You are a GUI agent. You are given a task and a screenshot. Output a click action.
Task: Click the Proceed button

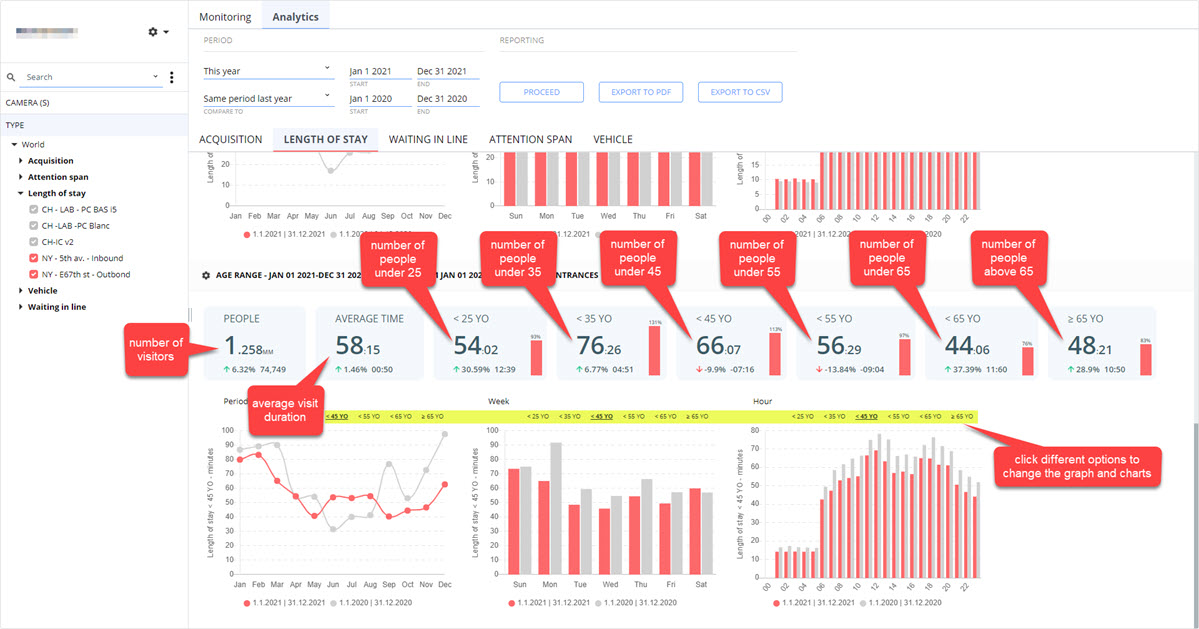pos(541,92)
